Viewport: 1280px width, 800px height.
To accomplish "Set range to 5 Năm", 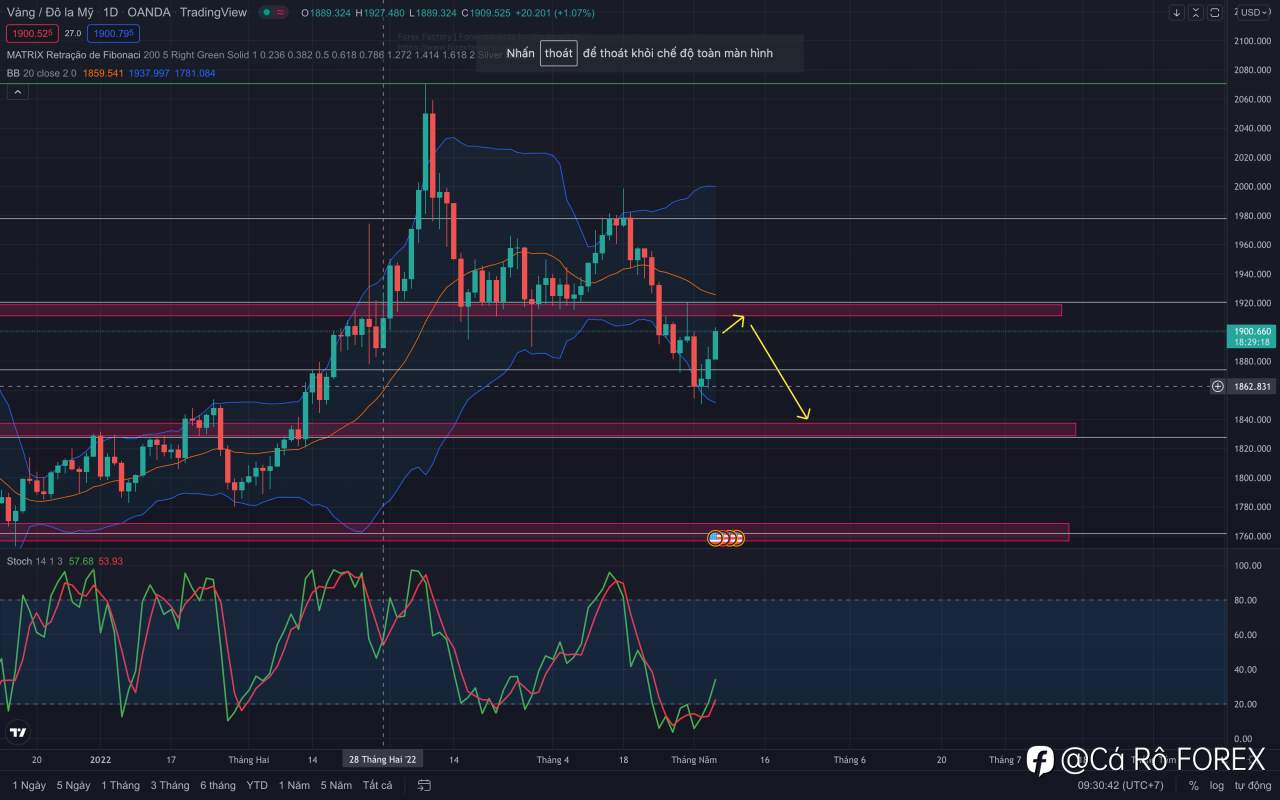I will click(x=336, y=786).
